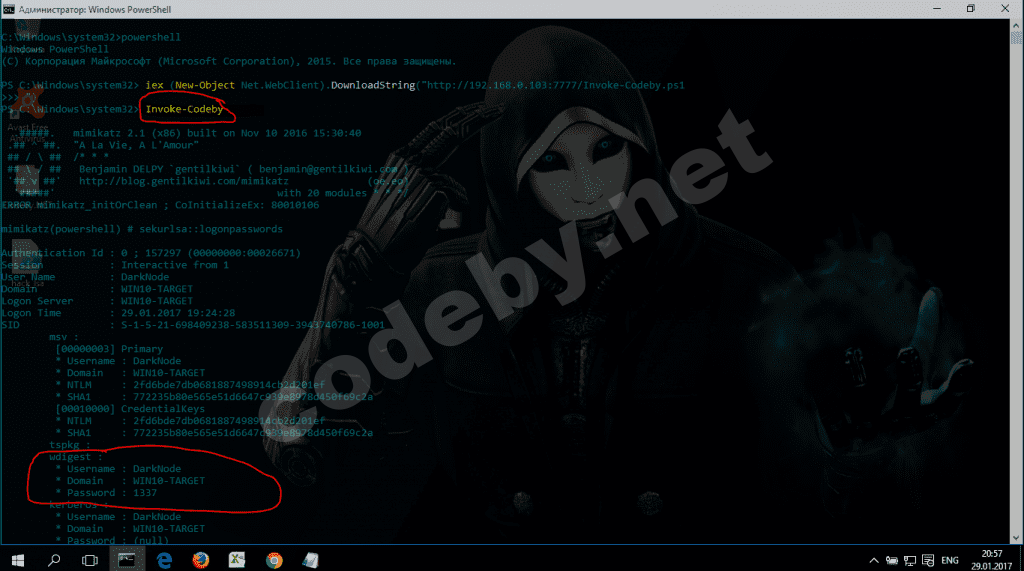Screen dimensions: 1024x571
Task: Select the PowerShell console taskbar button
Action: pos(126,560)
